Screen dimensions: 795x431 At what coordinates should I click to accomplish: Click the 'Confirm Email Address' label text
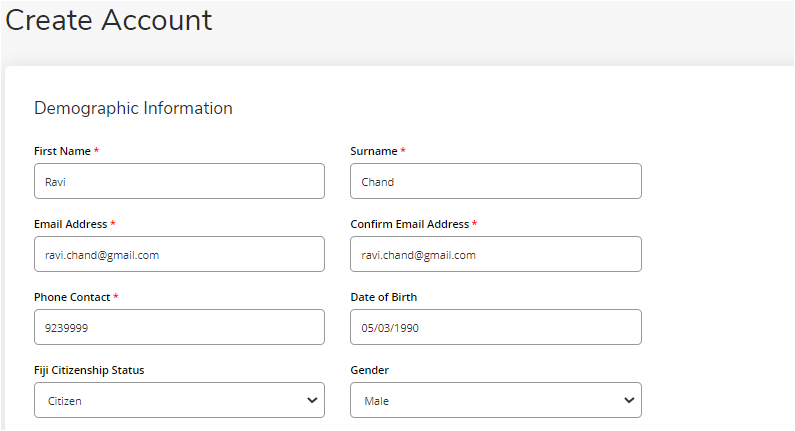410,224
